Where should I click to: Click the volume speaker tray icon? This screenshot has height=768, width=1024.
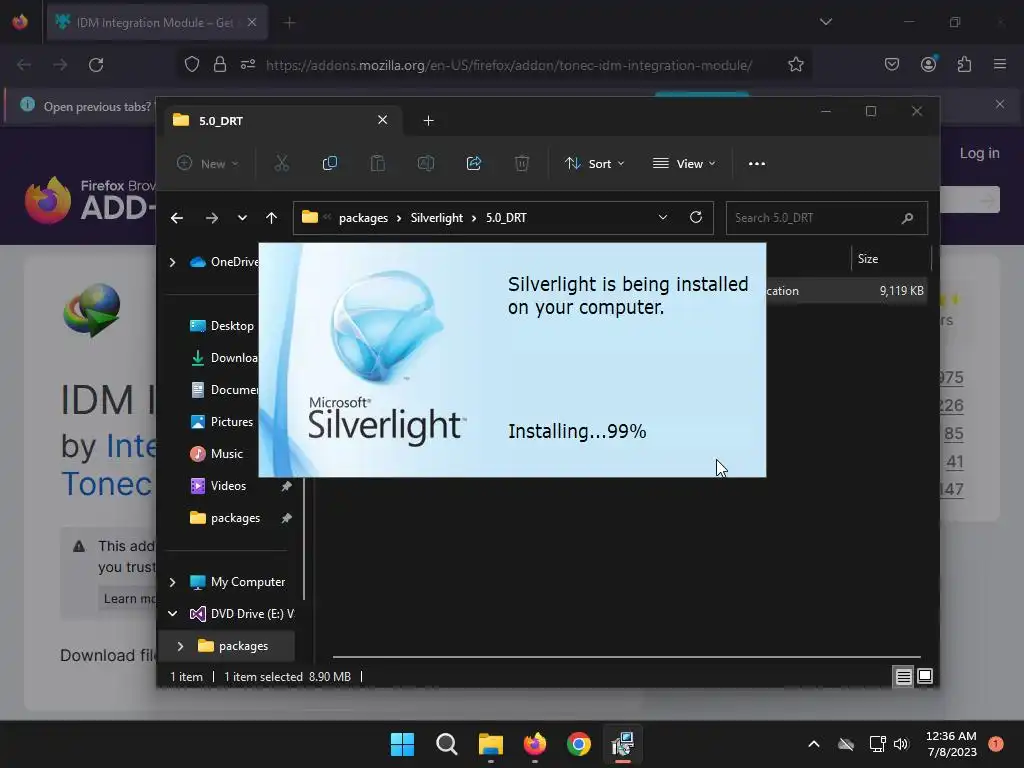(x=901, y=744)
